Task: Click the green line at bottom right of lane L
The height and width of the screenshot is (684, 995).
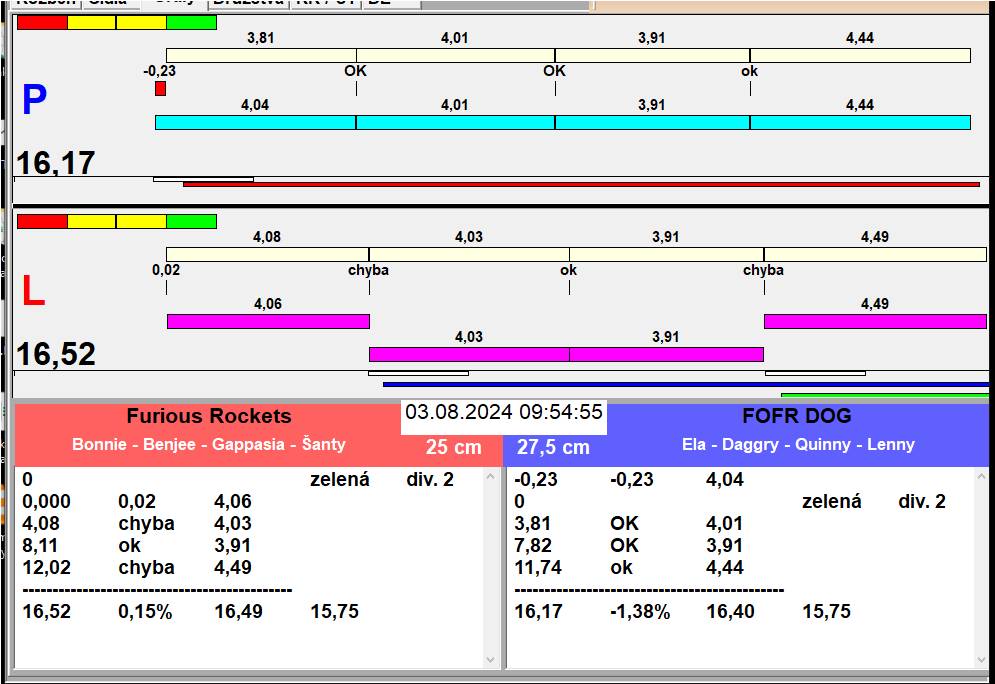Action: click(885, 395)
